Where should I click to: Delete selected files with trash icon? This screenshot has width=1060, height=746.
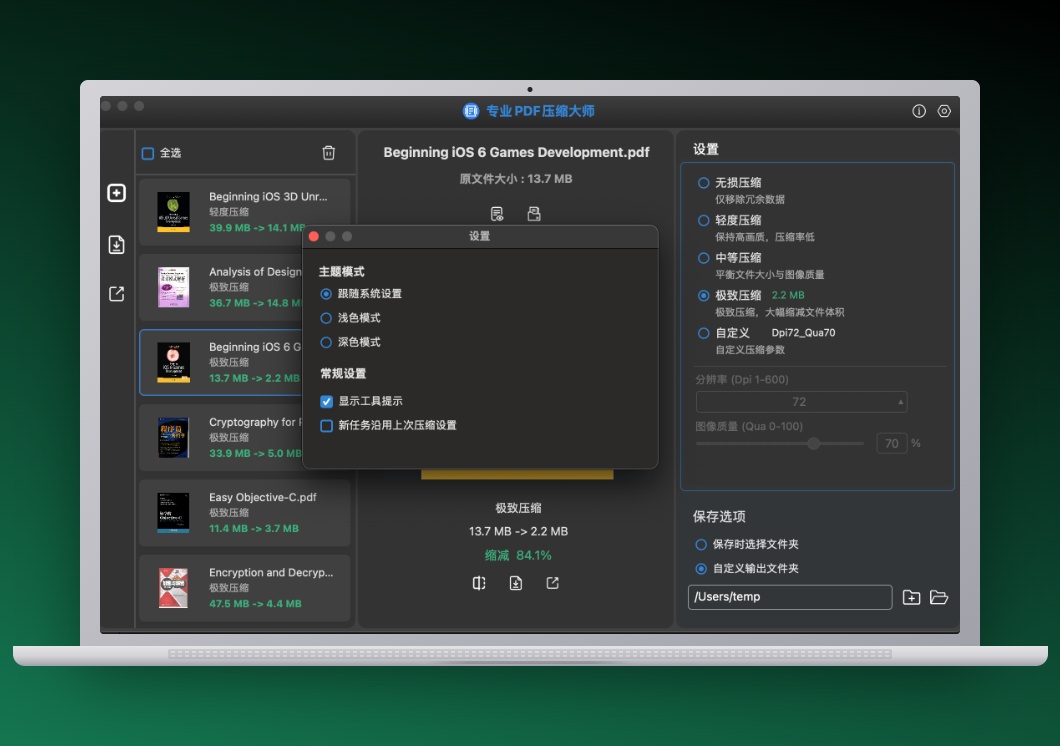tap(329, 153)
